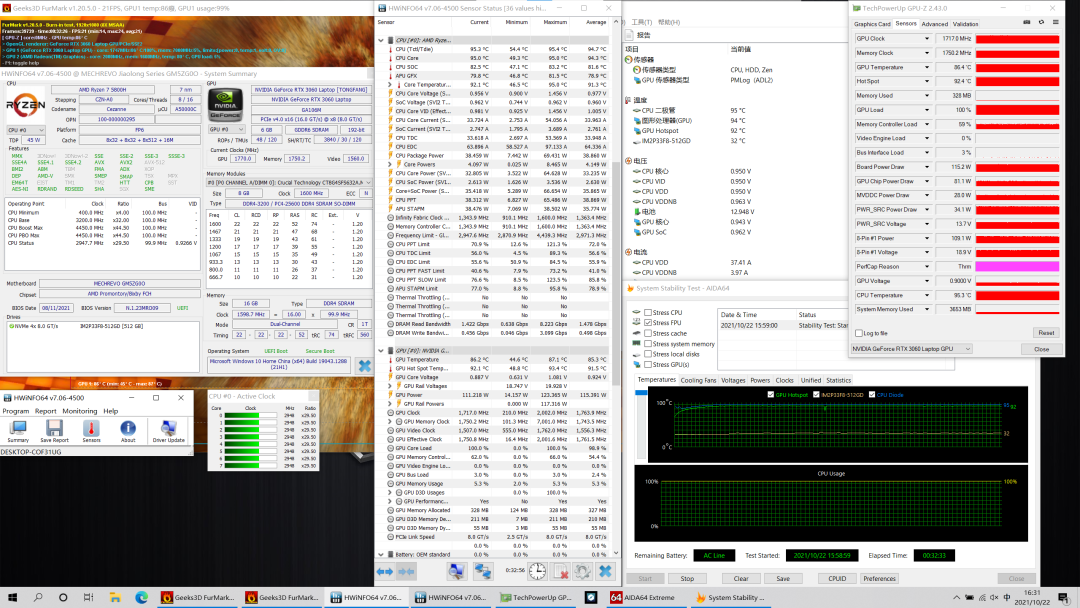
Task: Open the GPU-Z hamburger menu icon
Action: (x=1056, y=23)
